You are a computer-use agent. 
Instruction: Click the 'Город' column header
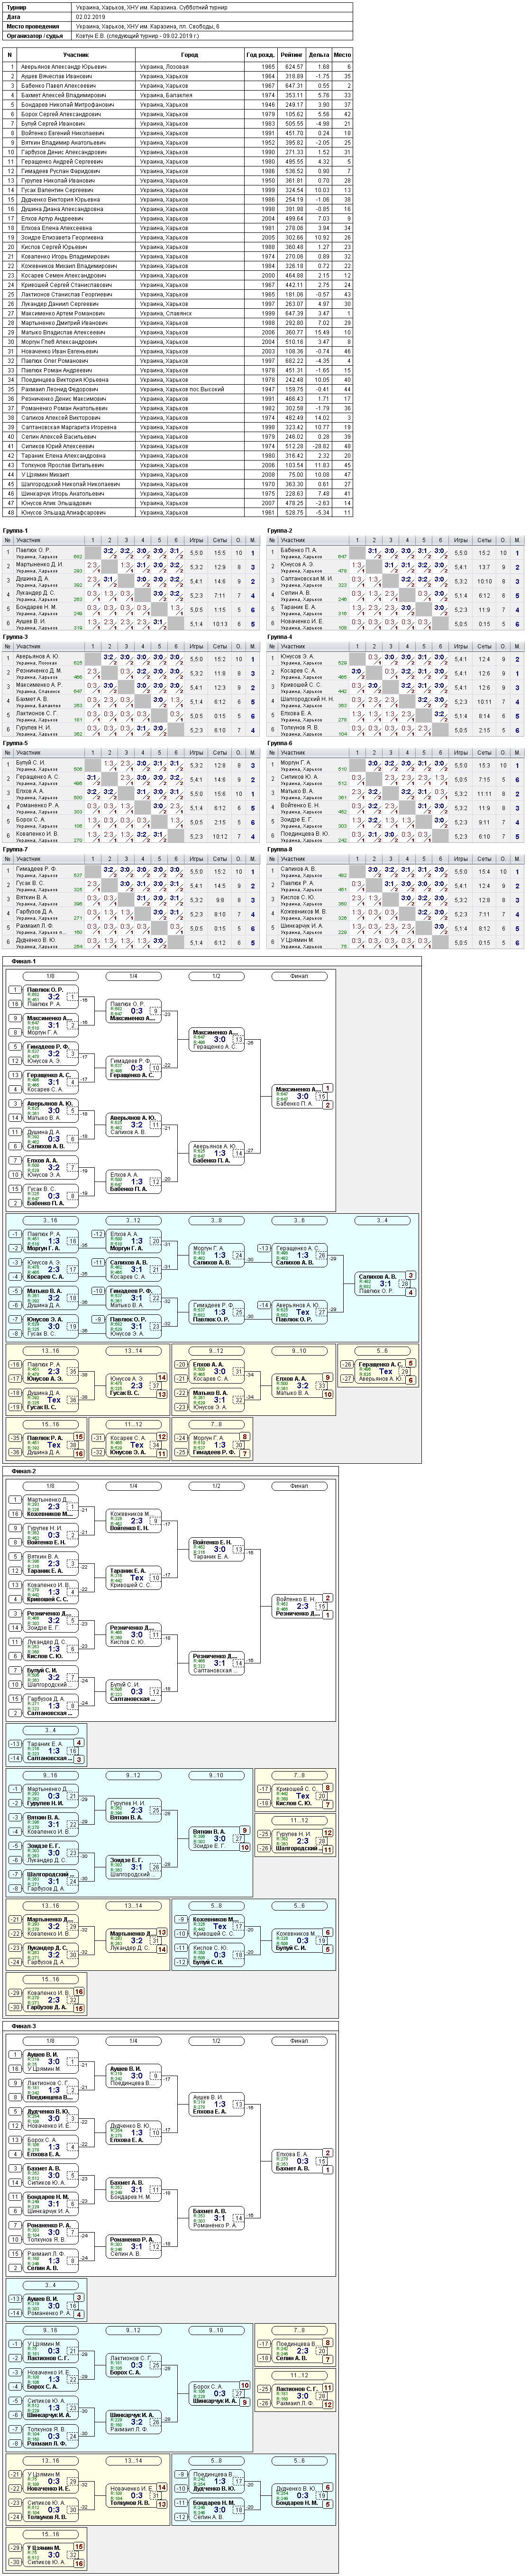click(189, 55)
